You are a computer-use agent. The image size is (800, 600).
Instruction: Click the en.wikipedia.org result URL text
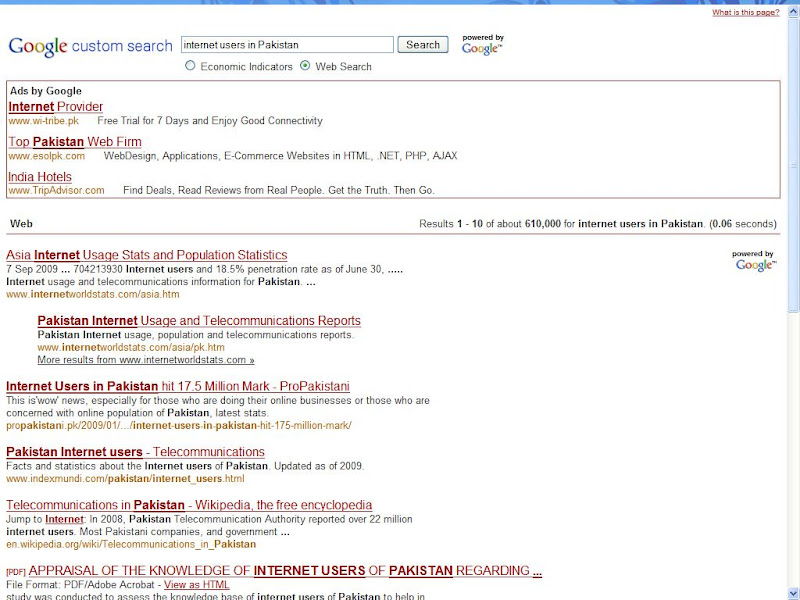click(131, 544)
